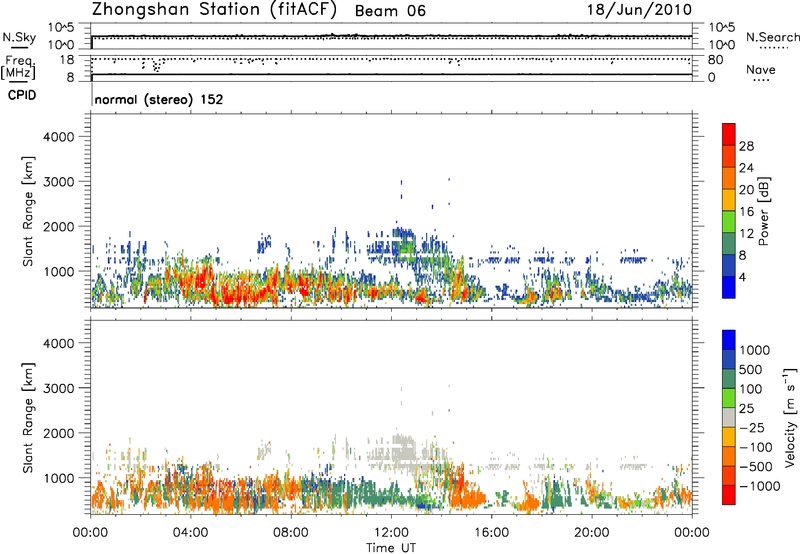Click the '12:00' time axis tick label

(x=391, y=533)
